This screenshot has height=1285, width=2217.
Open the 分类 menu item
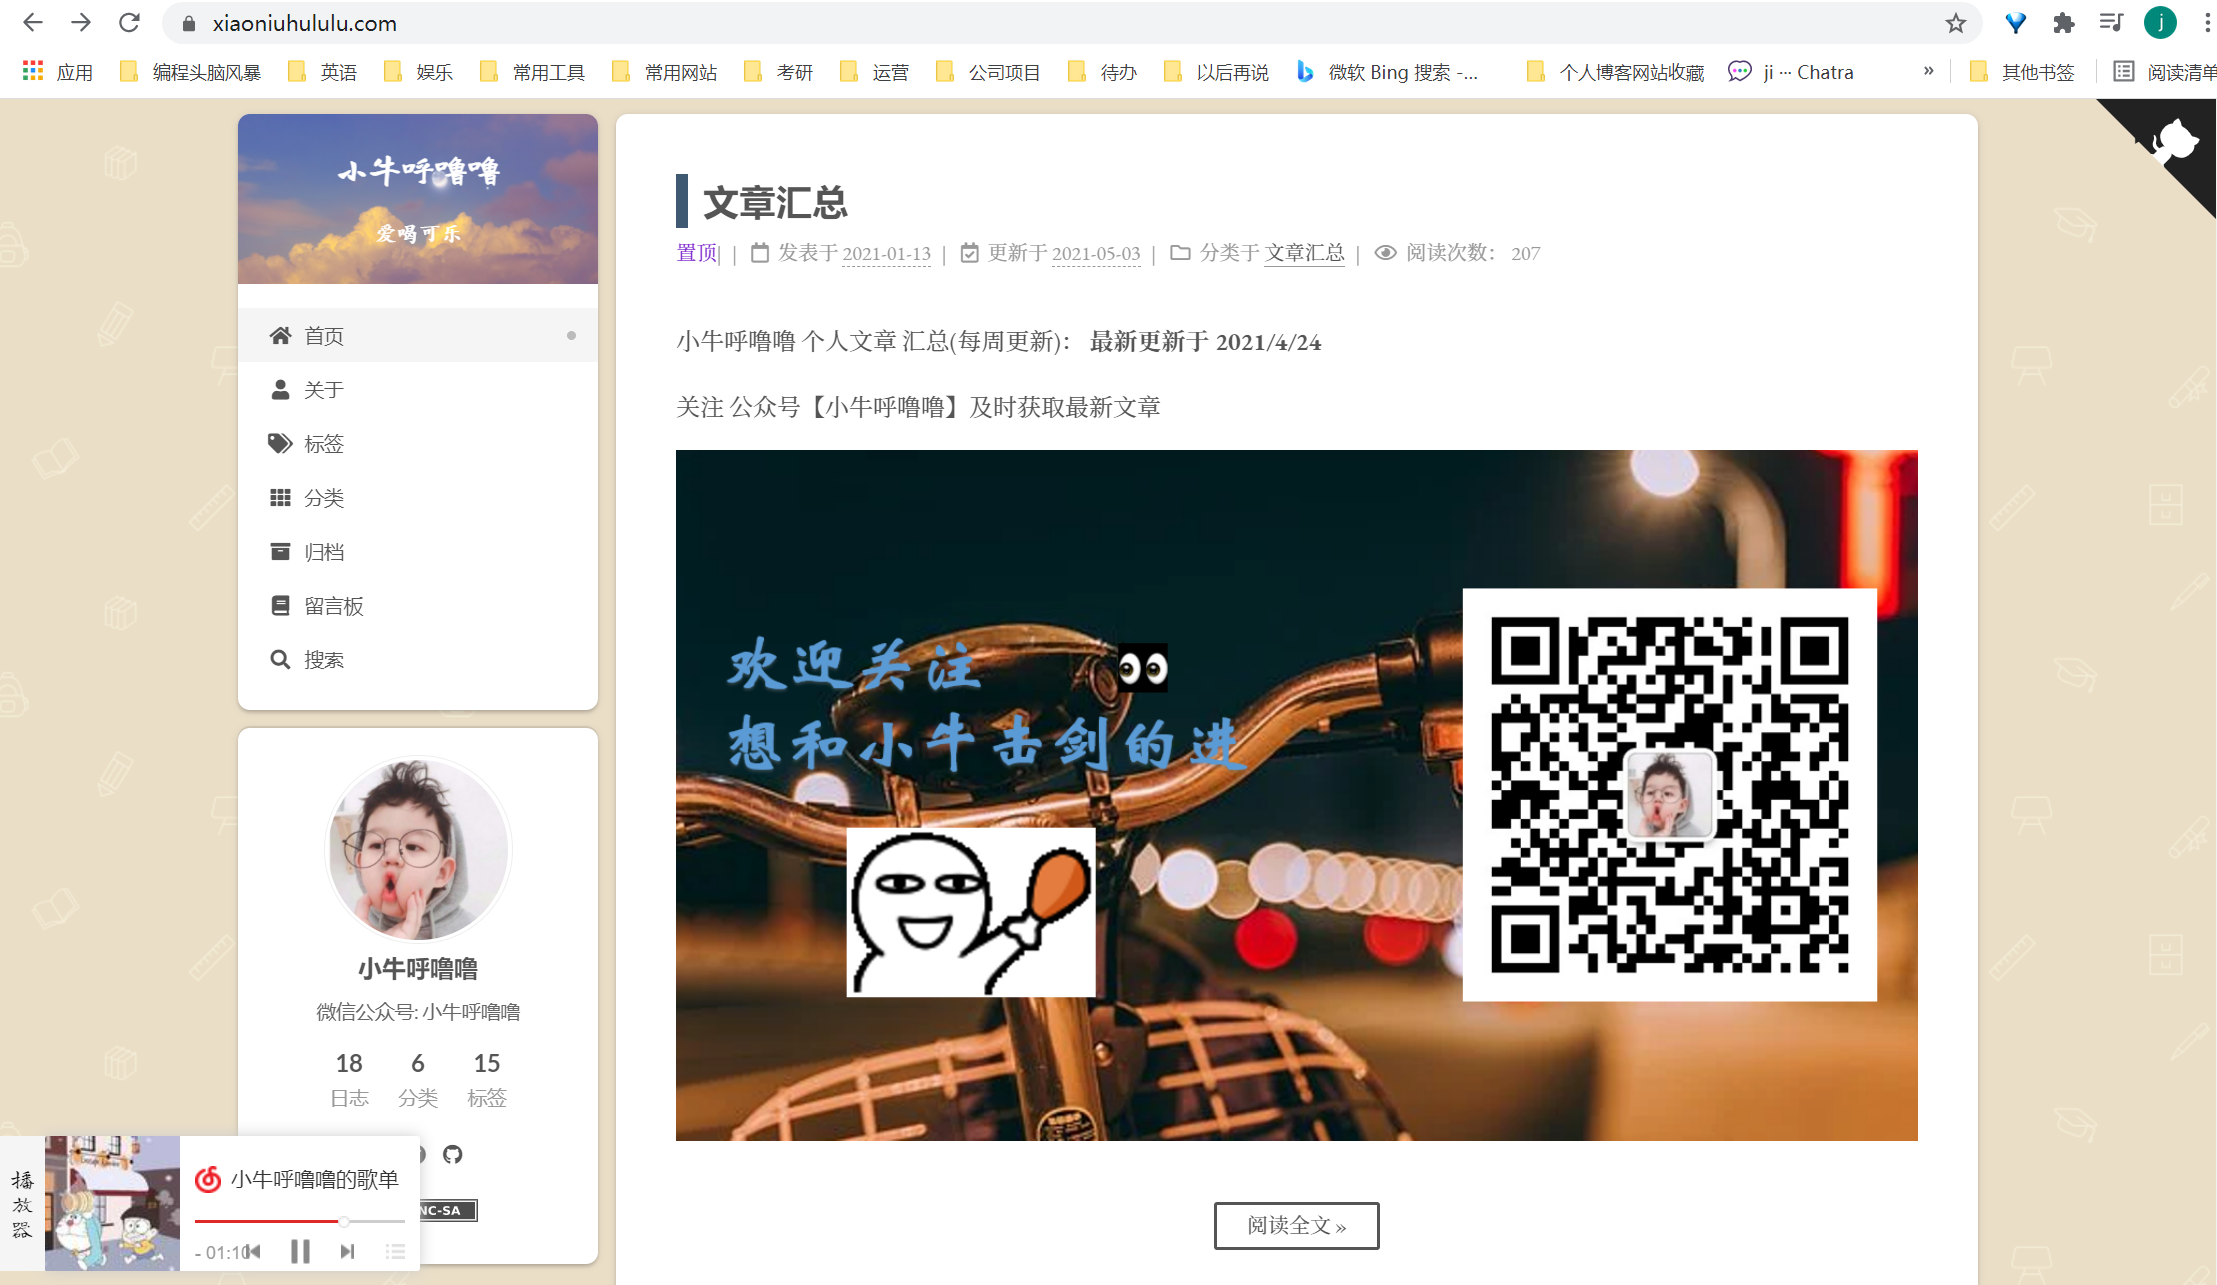418,498
